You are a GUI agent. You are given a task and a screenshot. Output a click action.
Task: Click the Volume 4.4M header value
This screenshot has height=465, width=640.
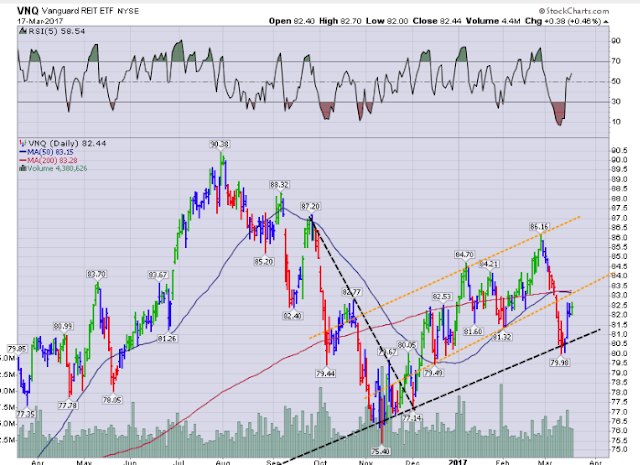click(x=493, y=21)
